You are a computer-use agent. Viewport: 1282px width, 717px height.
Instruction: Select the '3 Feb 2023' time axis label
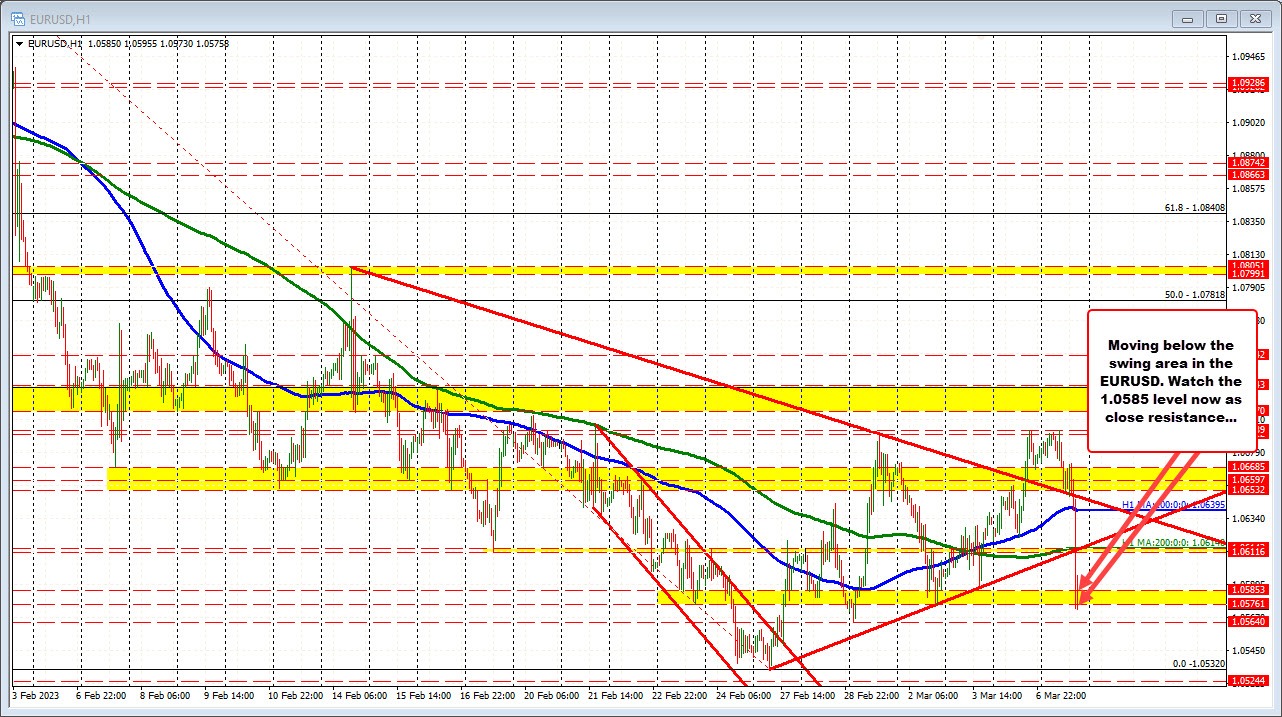(34, 694)
